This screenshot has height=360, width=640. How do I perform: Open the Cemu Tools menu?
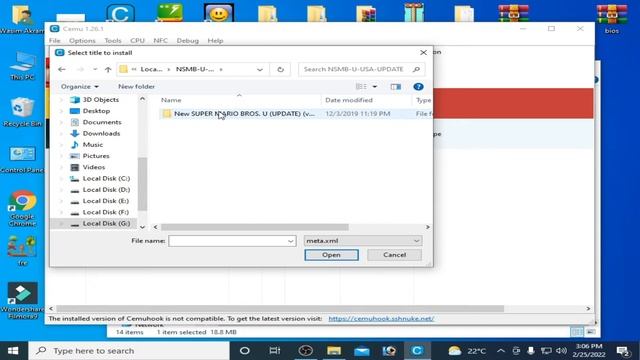pos(113,40)
